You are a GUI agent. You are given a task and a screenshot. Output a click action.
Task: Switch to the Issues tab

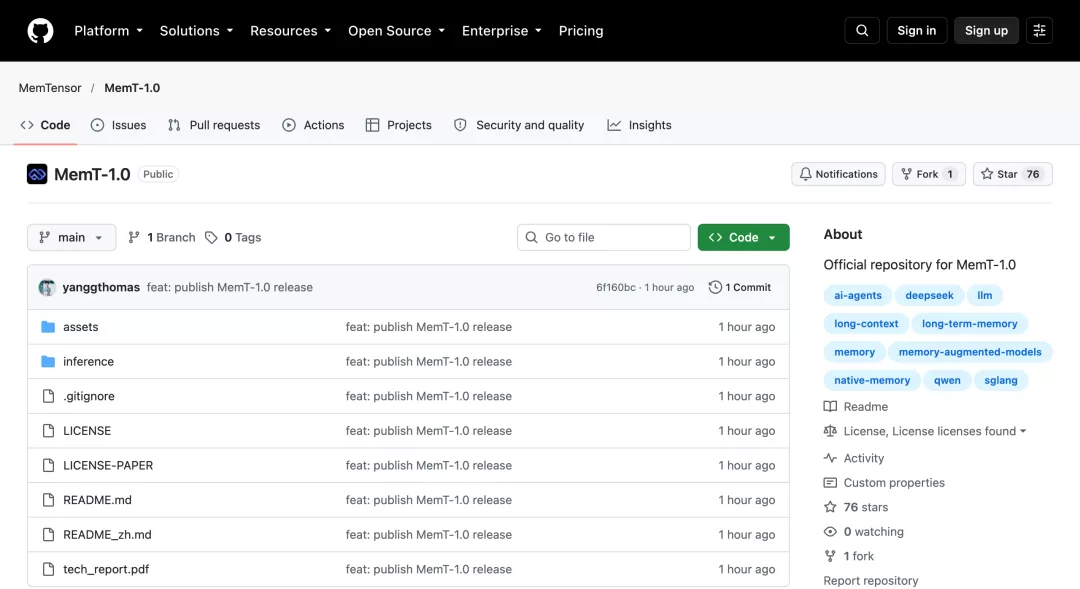click(x=118, y=125)
